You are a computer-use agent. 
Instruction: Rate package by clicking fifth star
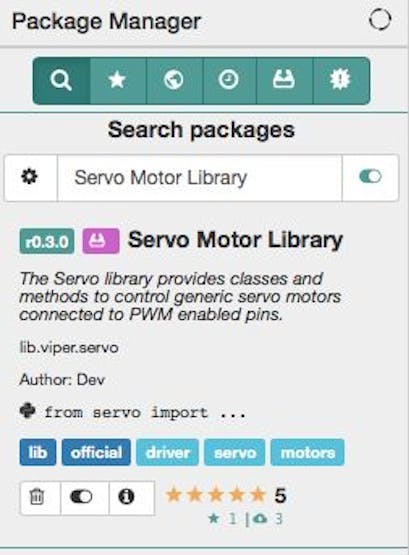(x=257, y=494)
